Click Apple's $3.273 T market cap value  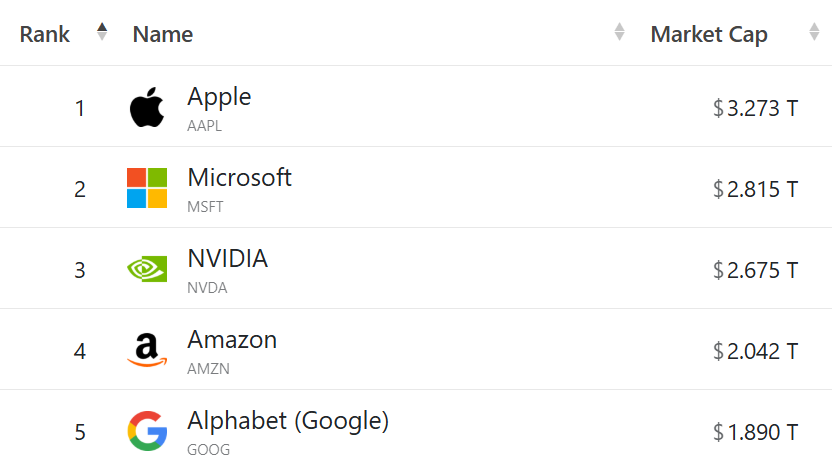(x=755, y=108)
